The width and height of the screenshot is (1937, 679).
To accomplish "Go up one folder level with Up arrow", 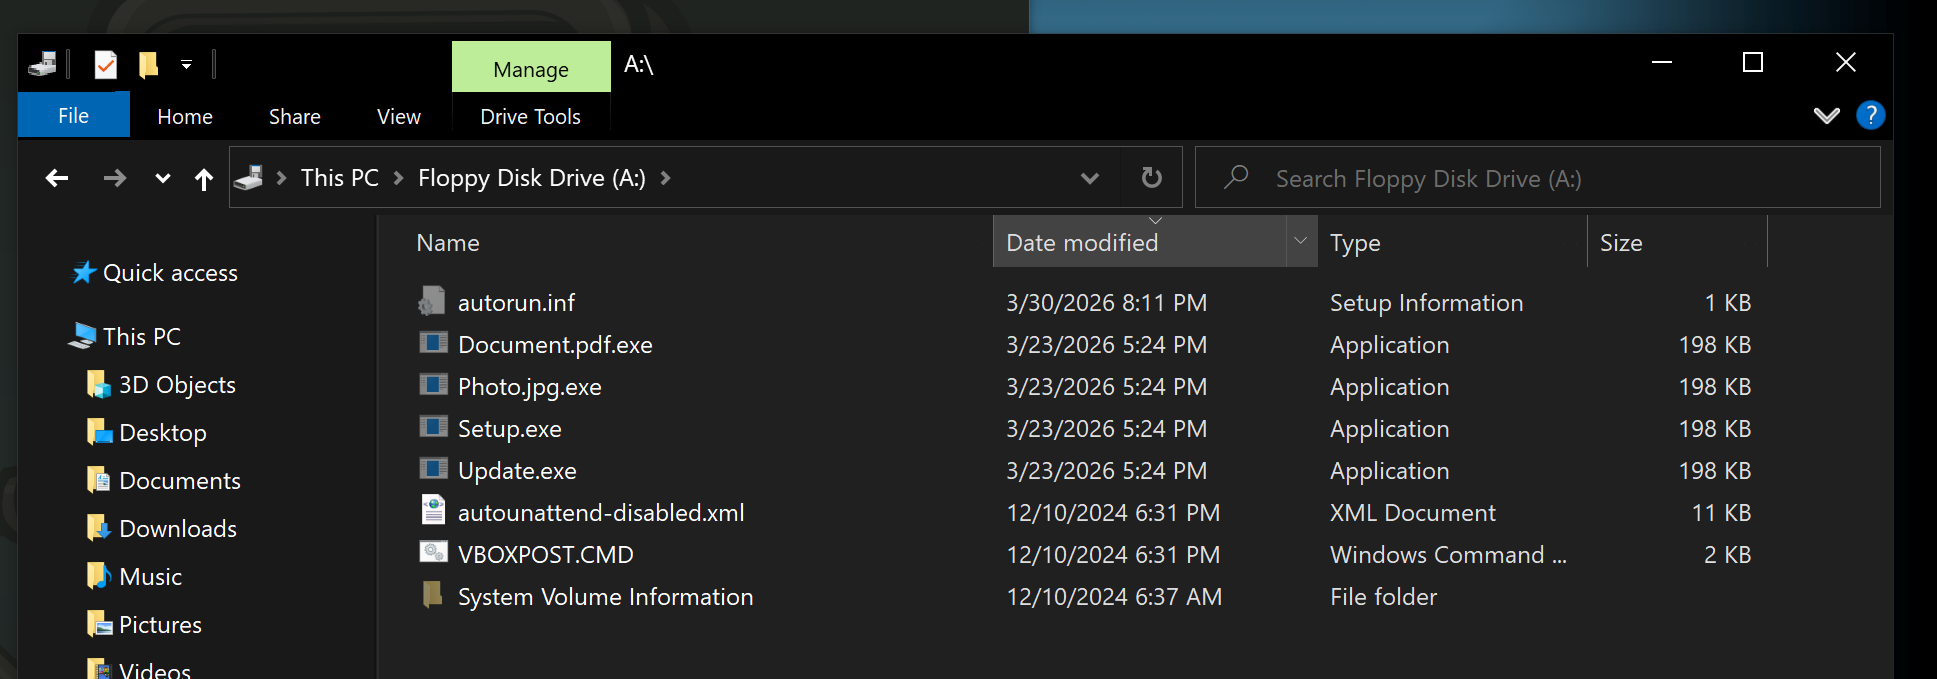I will tap(204, 179).
